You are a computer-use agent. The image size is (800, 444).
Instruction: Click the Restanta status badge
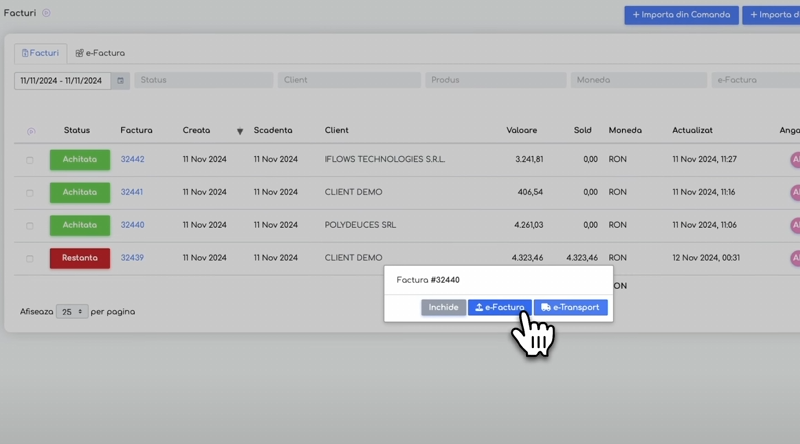pyautogui.click(x=80, y=258)
